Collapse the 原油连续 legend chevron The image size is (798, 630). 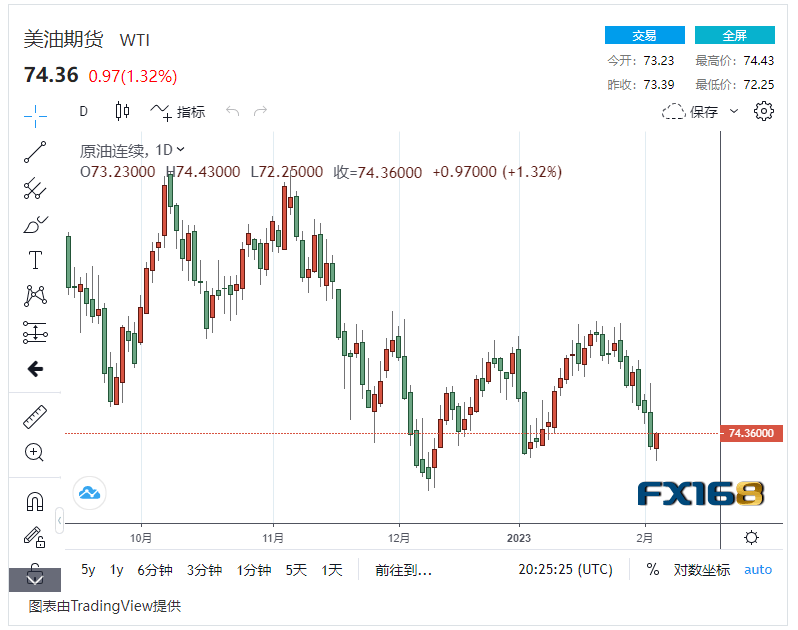coord(180,150)
